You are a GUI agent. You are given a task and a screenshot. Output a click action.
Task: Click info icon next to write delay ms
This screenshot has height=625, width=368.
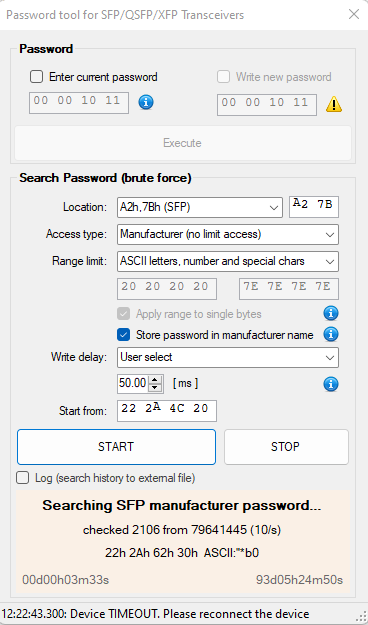point(331,384)
